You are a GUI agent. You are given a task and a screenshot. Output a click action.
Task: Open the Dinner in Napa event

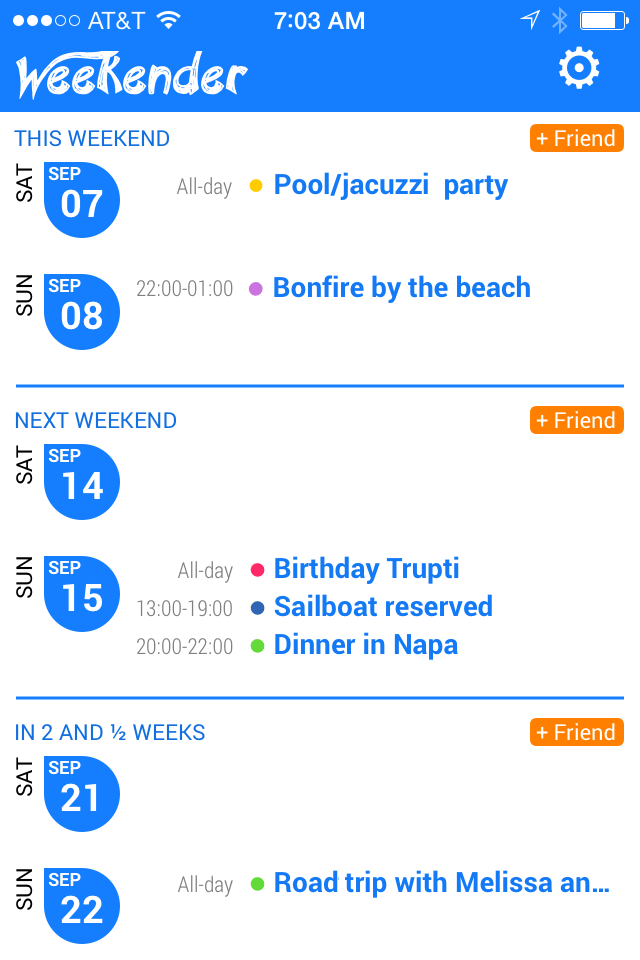366,645
